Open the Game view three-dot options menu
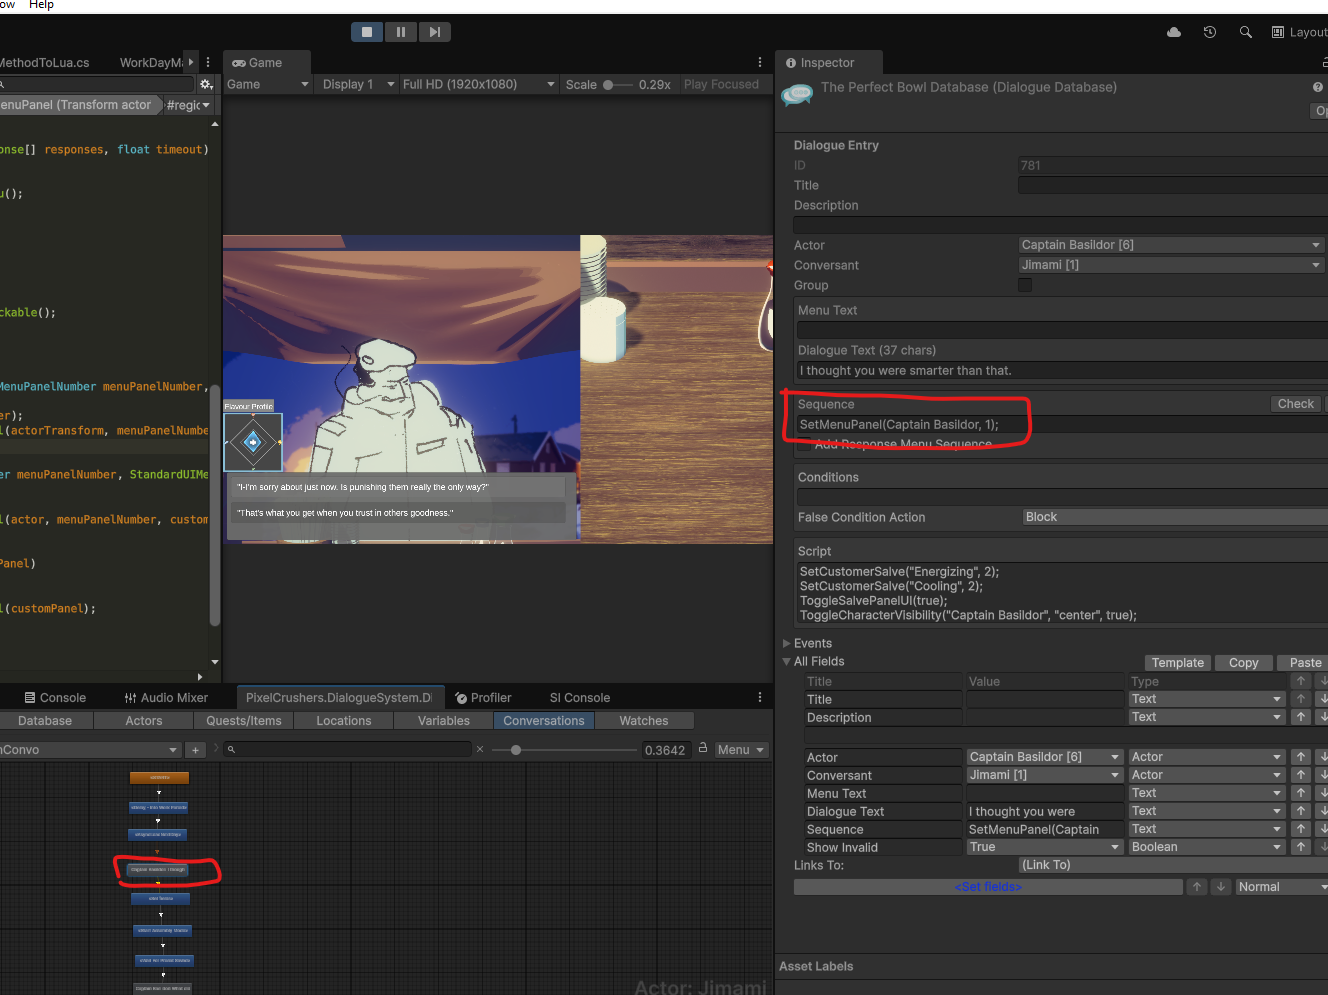 [760, 62]
